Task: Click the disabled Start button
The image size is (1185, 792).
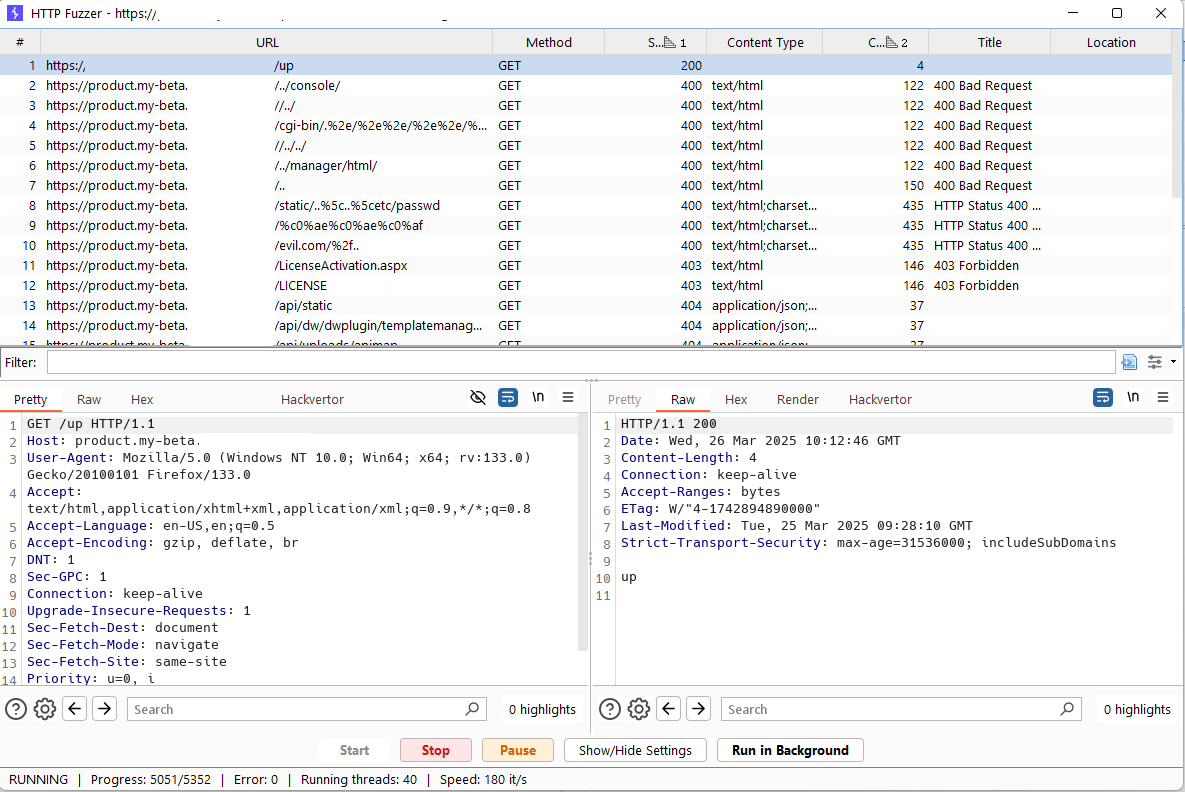Action: tap(354, 750)
